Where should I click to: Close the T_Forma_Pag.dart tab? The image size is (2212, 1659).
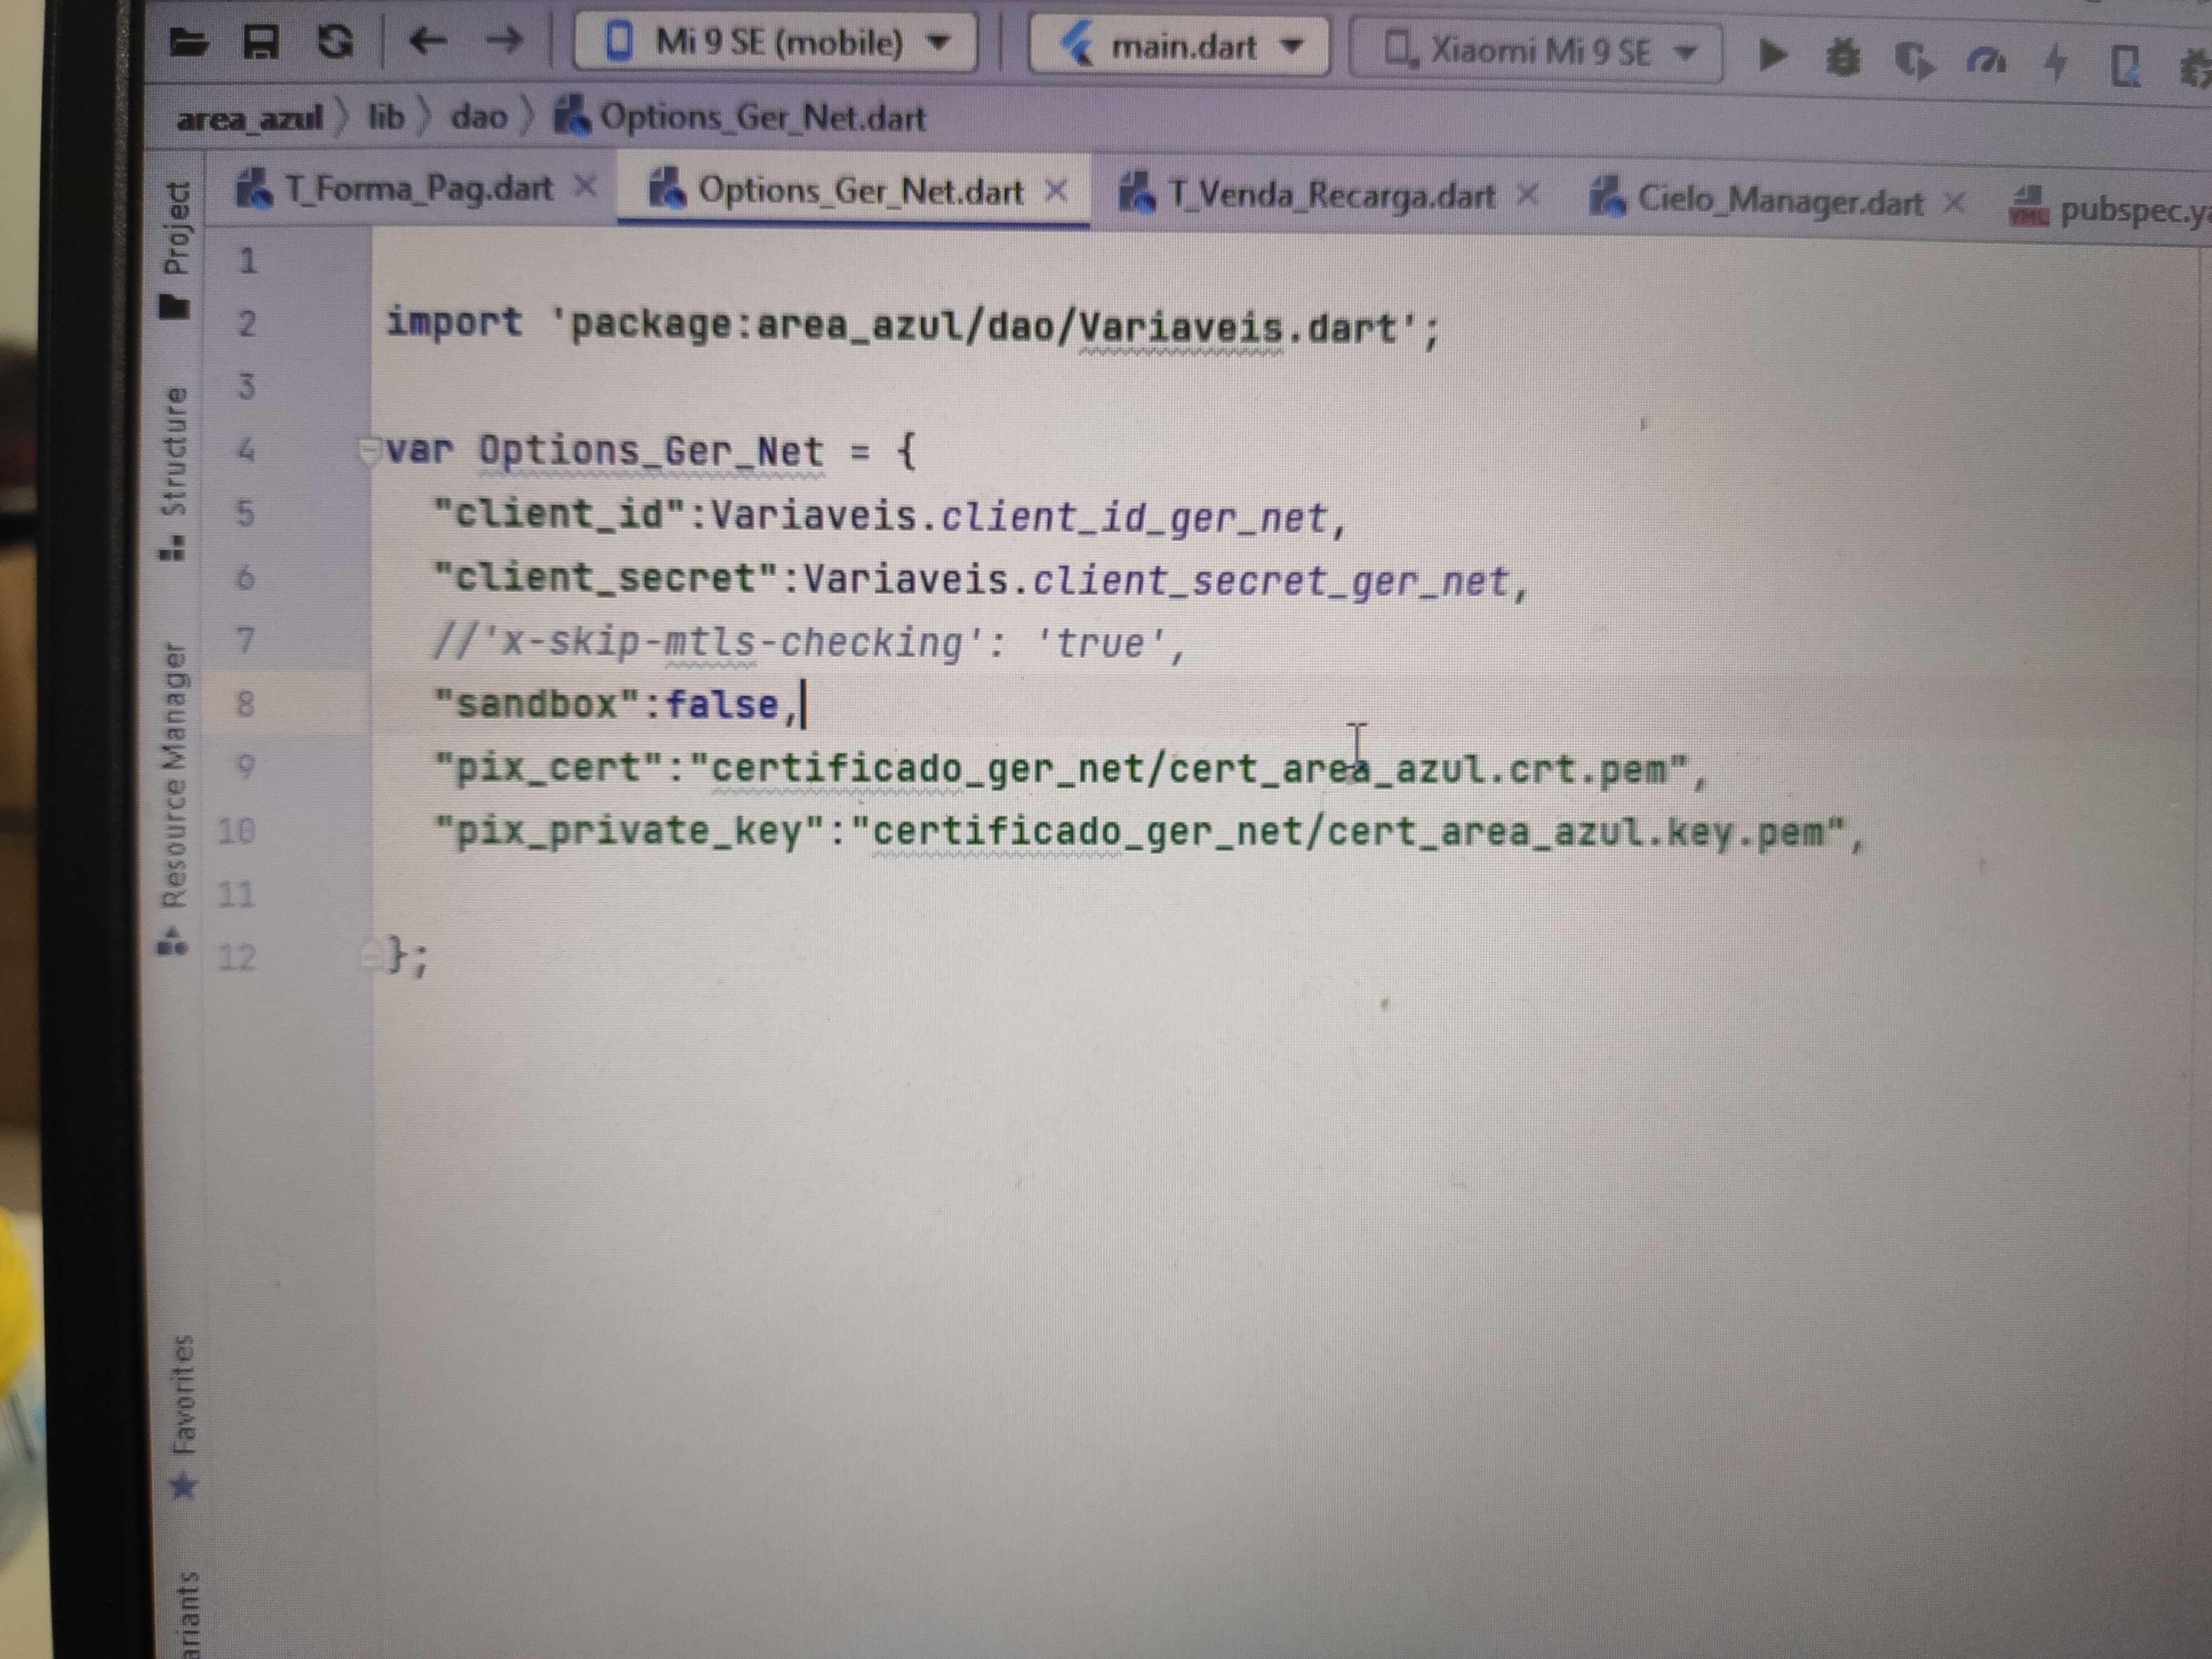coord(586,186)
